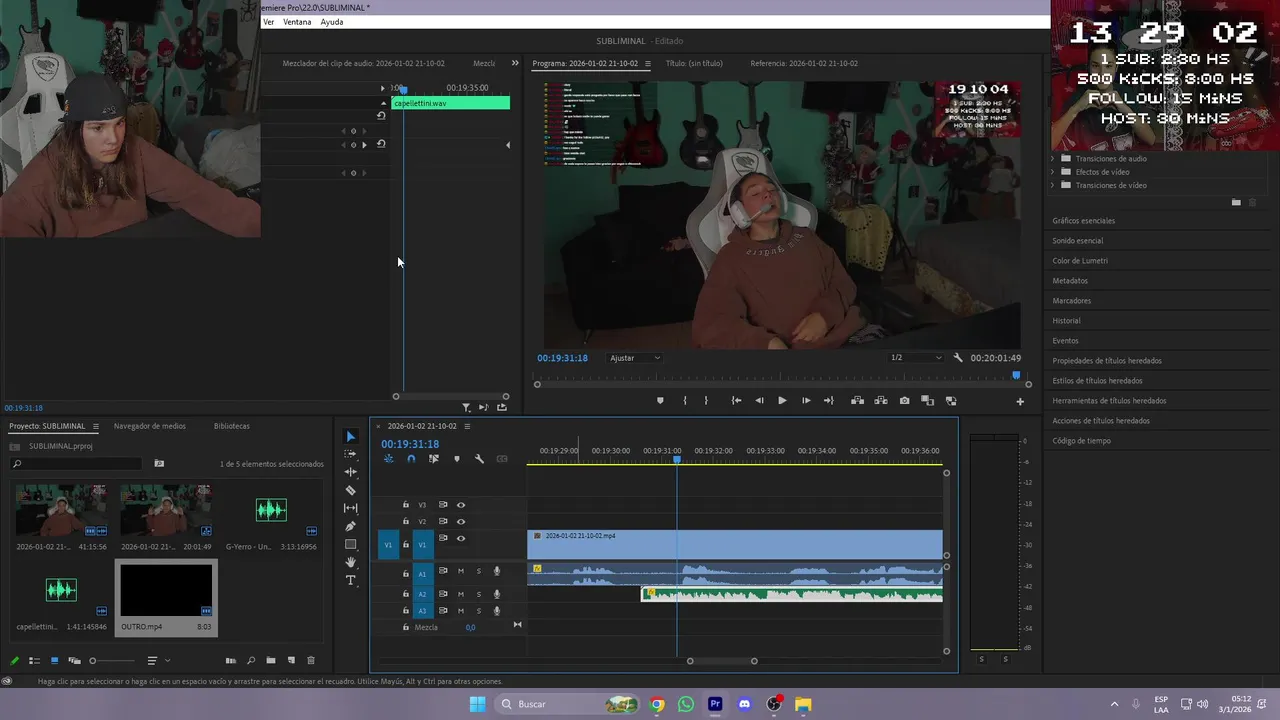Switch to the Navegador de medios tab

[x=149, y=426]
